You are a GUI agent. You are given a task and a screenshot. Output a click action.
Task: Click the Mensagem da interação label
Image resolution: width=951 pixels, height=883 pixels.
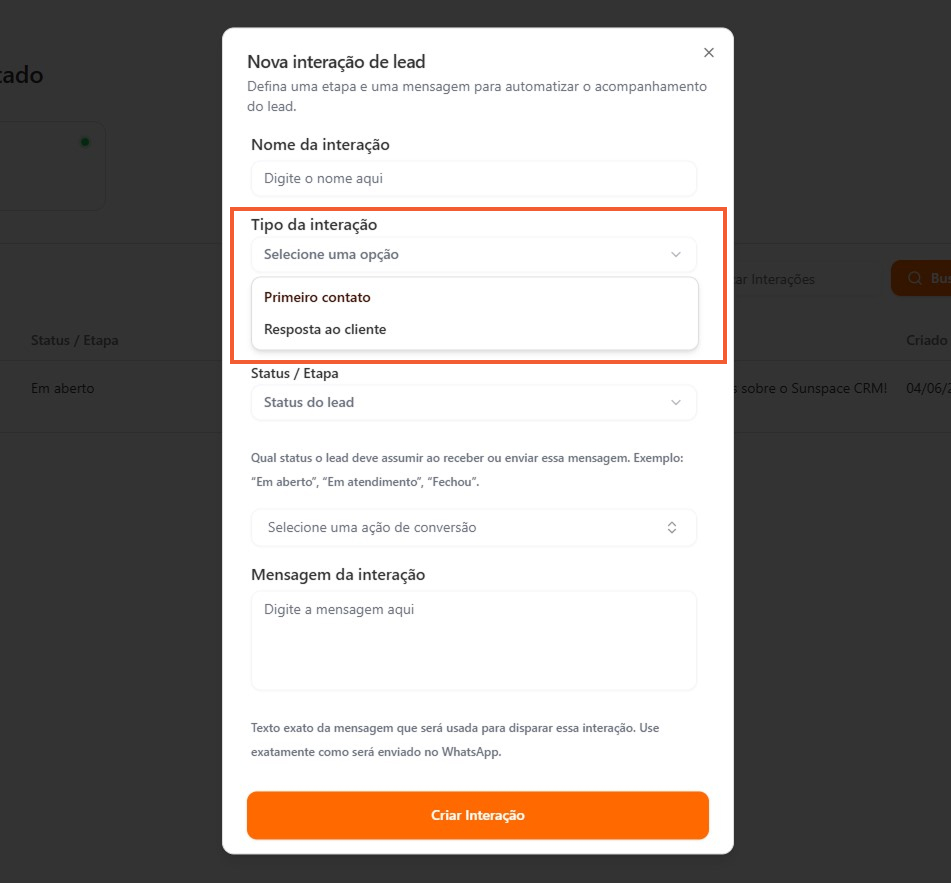pos(338,575)
